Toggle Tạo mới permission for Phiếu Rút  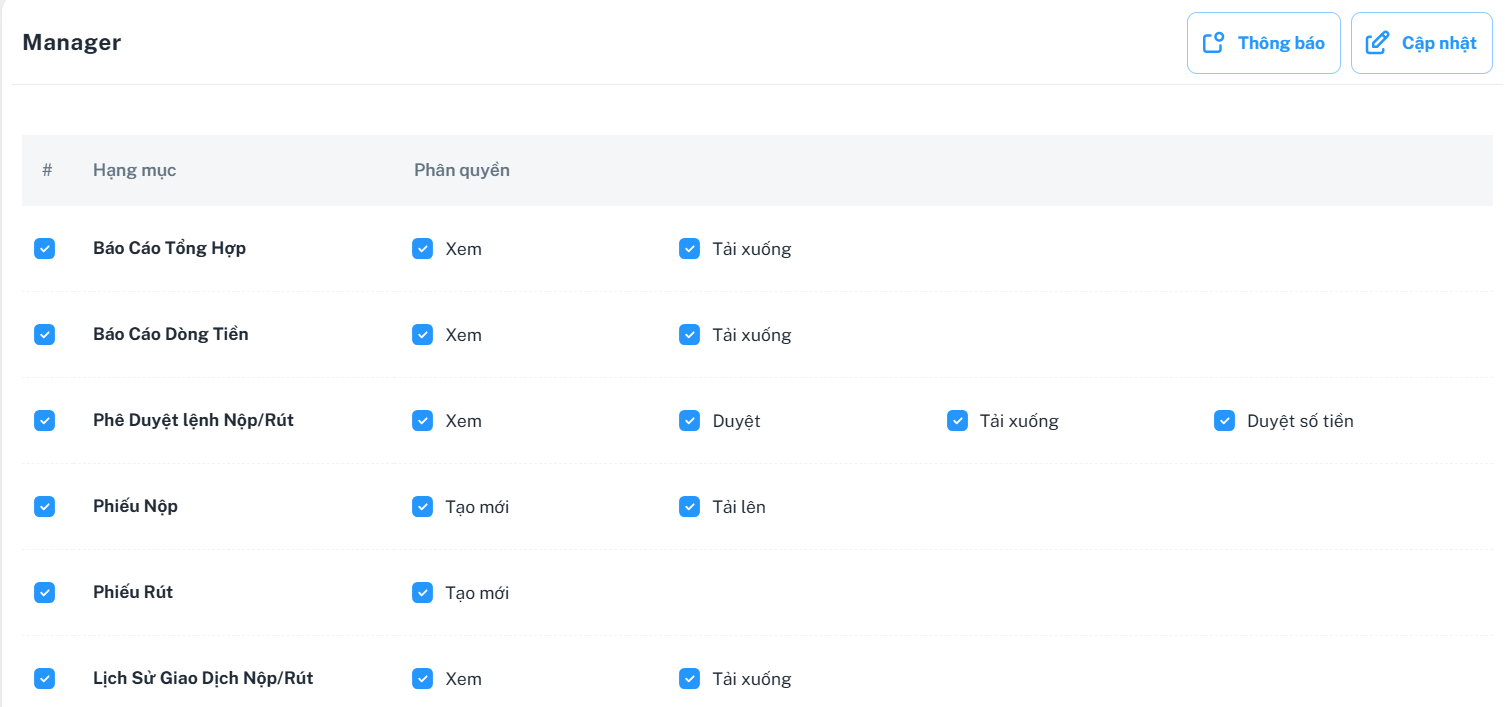coord(422,593)
